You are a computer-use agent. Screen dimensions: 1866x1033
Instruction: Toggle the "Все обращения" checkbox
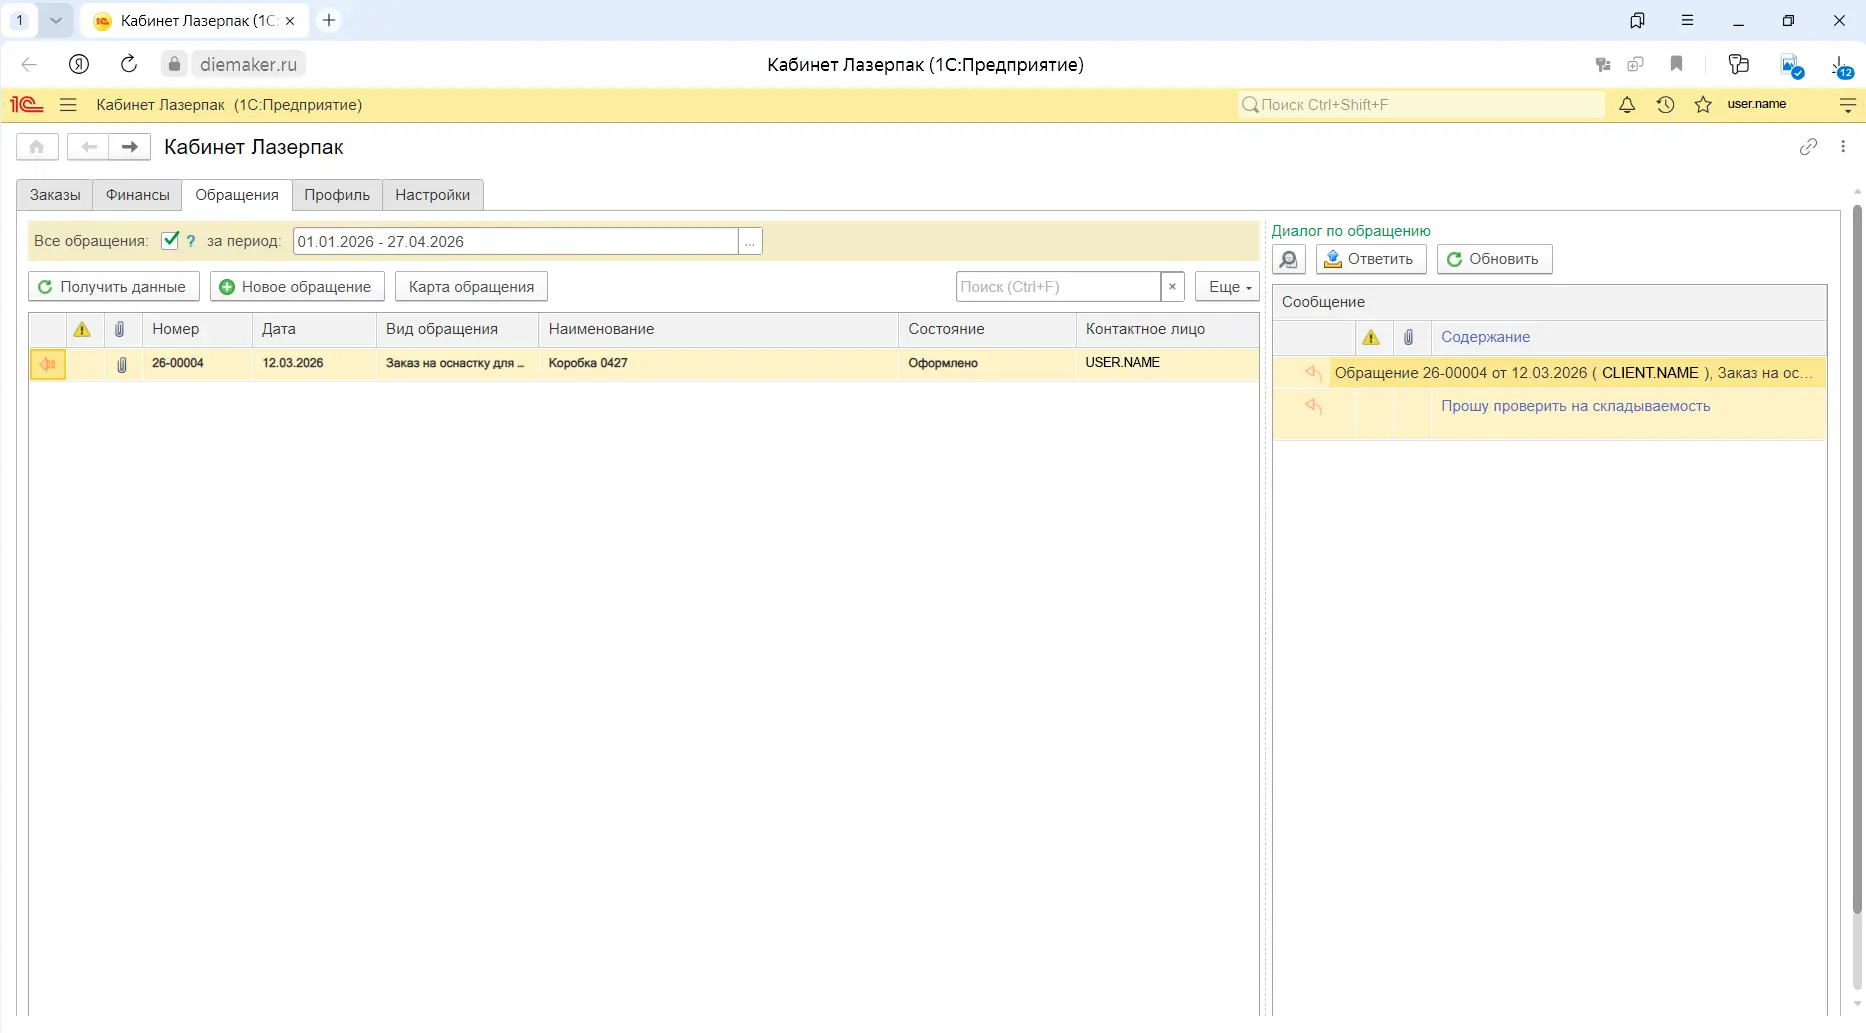coord(170,240)
